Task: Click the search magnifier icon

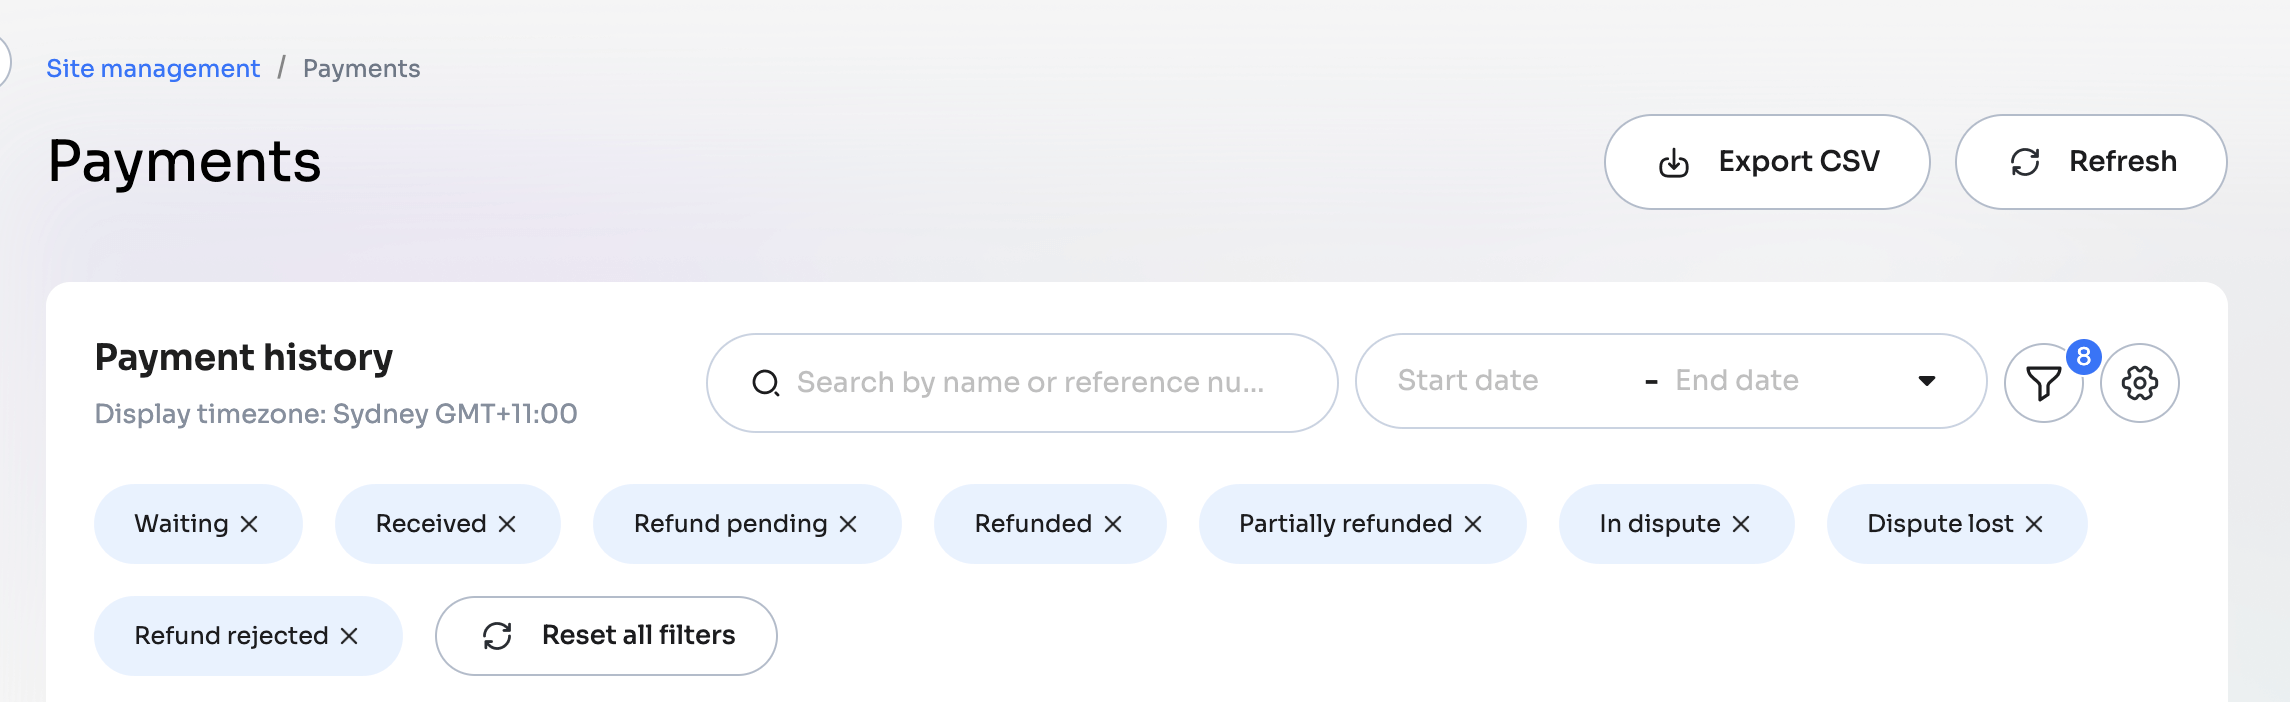Action: coord(766,383)
